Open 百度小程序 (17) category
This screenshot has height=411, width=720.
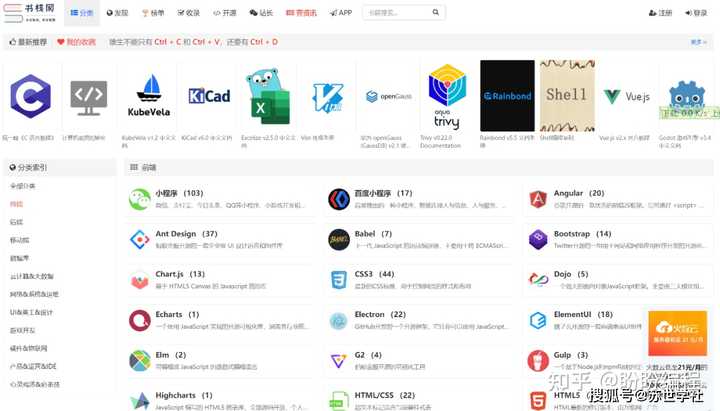tap(383, 193)
